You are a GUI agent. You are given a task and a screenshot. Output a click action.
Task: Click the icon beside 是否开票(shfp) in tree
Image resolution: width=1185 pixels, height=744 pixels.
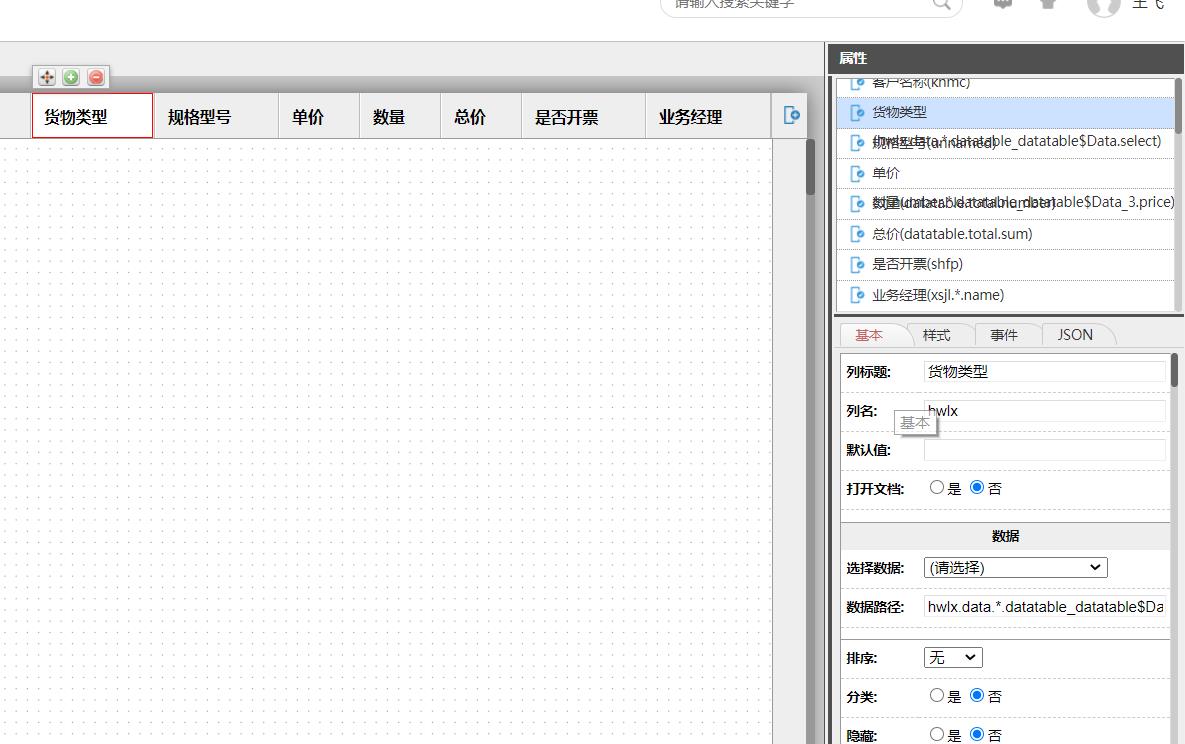coord(856,265)
